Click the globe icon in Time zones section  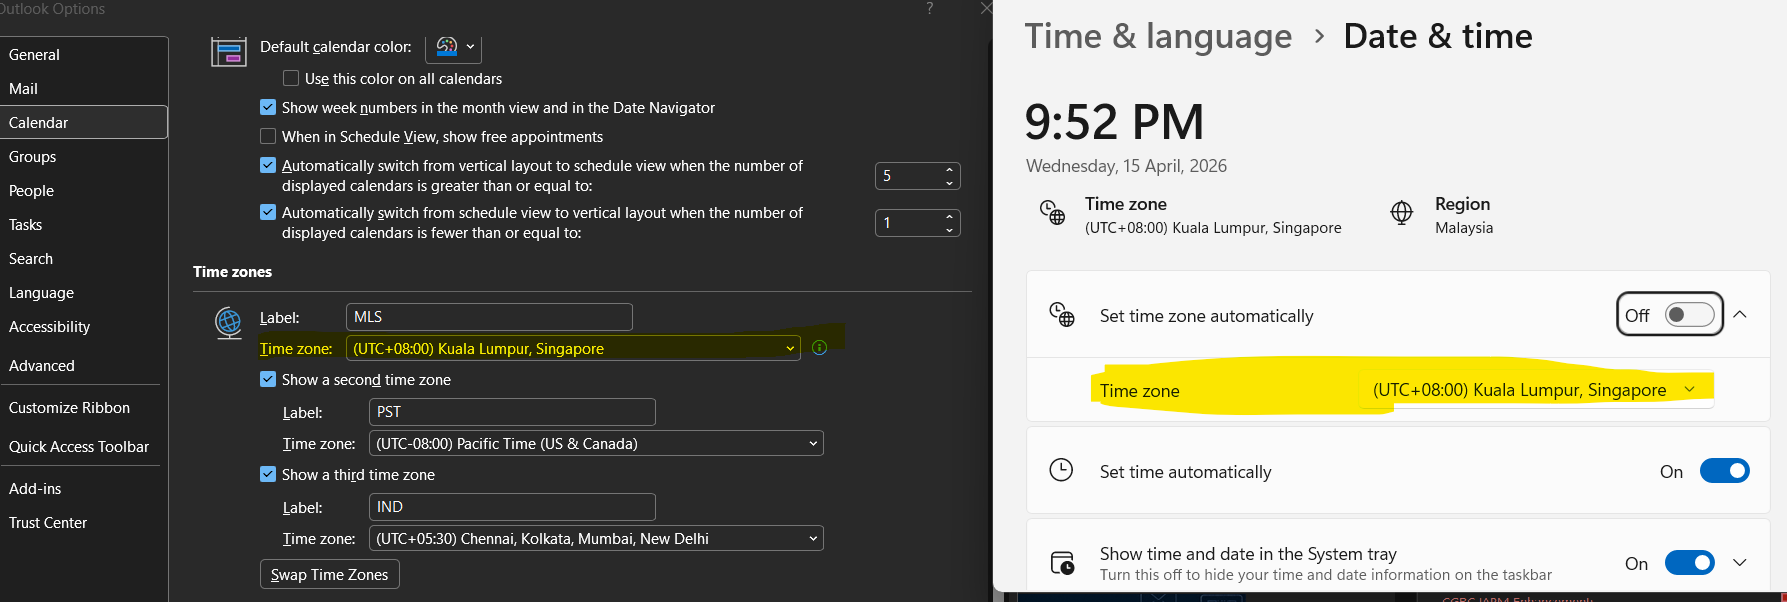(229, 323)
